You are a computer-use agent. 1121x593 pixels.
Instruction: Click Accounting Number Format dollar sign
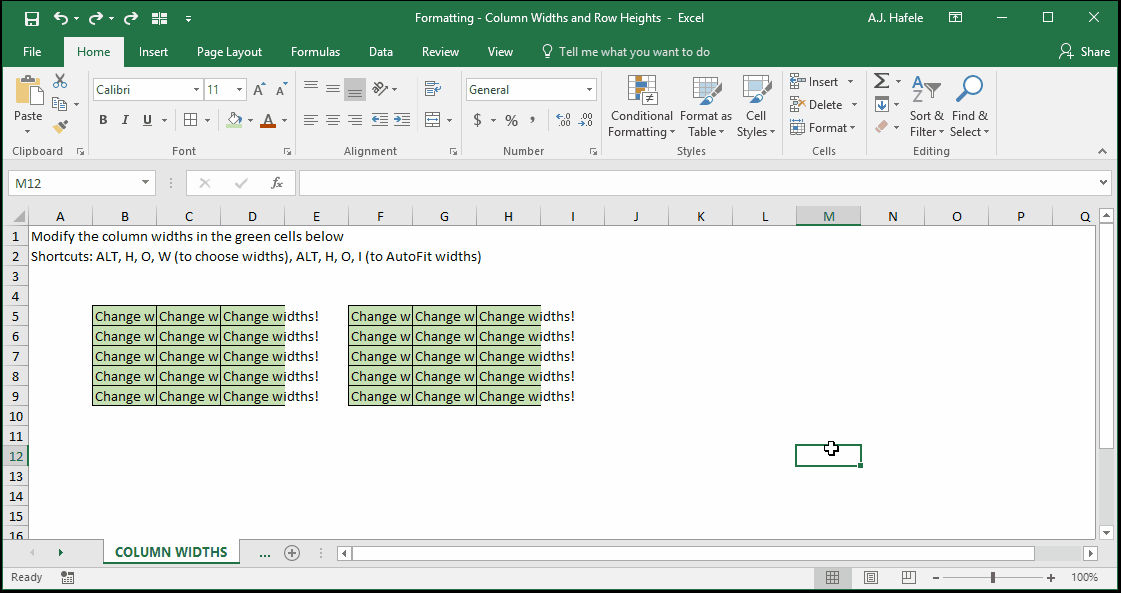pyautogui.click(x=478, y=120)
